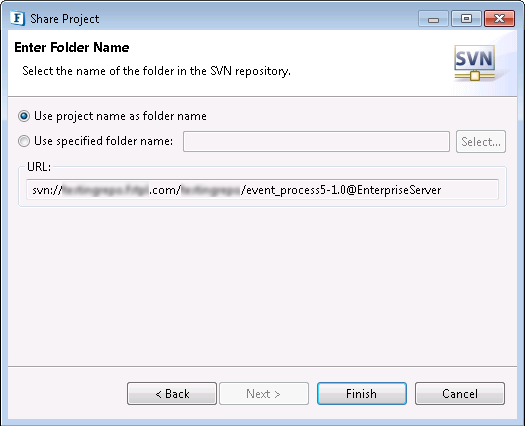Image resolution: width=525 pixels, height=426 pixels.
Task: Click the URL: group label
Action: [x=39, y=166]
